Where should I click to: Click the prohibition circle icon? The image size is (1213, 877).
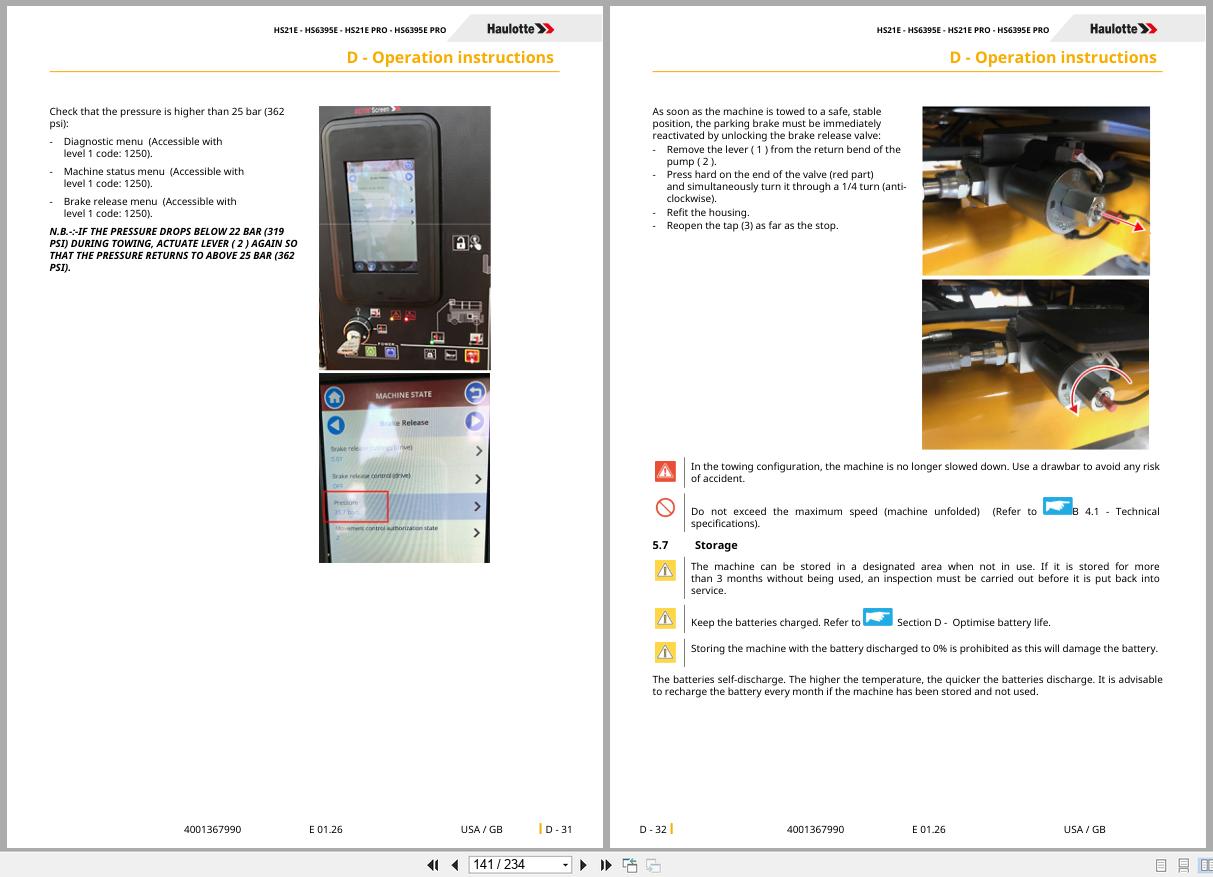coord(665,508)
